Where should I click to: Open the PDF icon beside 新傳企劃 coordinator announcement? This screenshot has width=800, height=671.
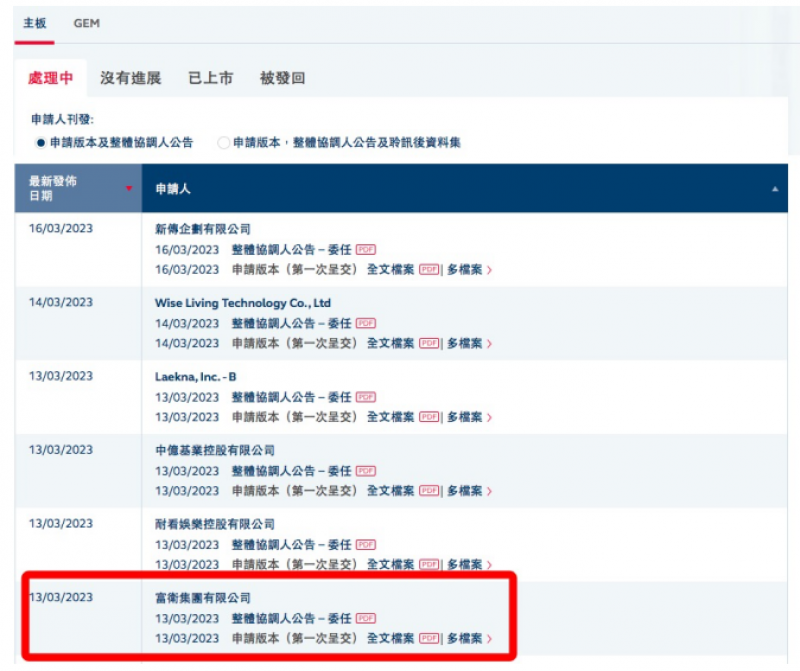point(365,249)
